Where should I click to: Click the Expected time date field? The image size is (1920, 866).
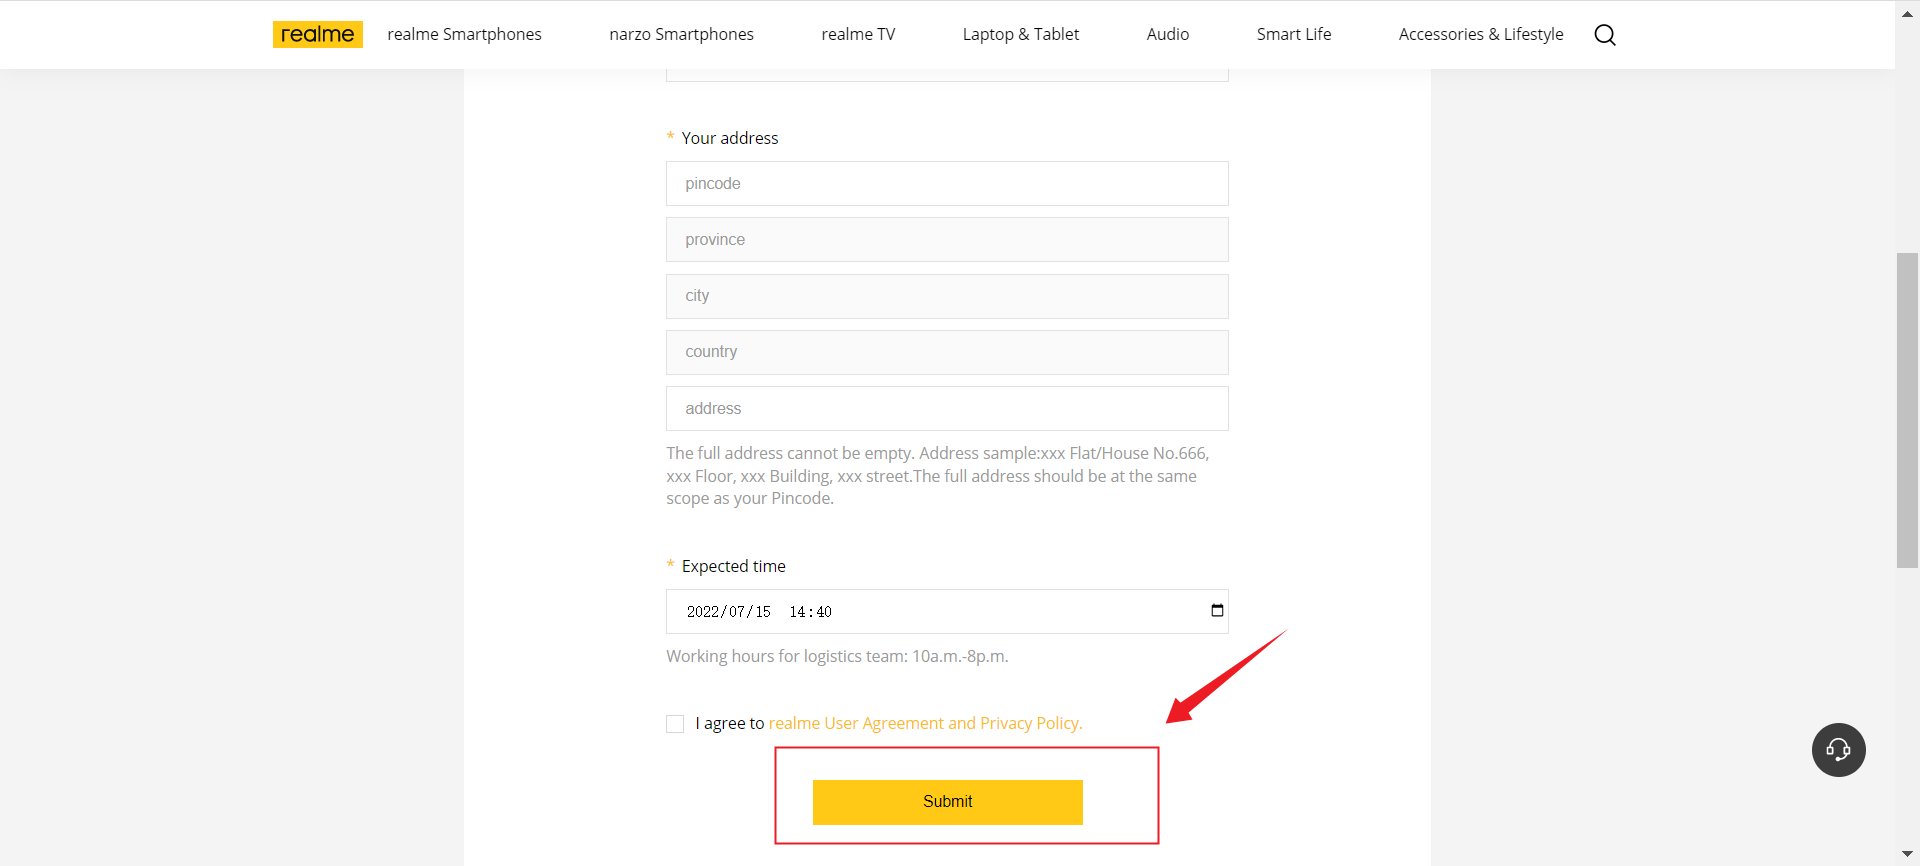point(900,612)
